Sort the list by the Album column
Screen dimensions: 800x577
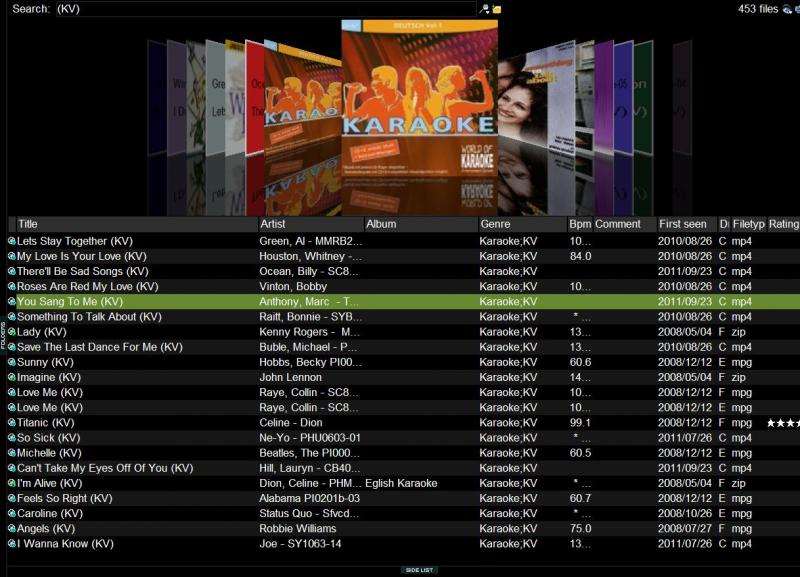pyautogui.click(x=421, y=224)
